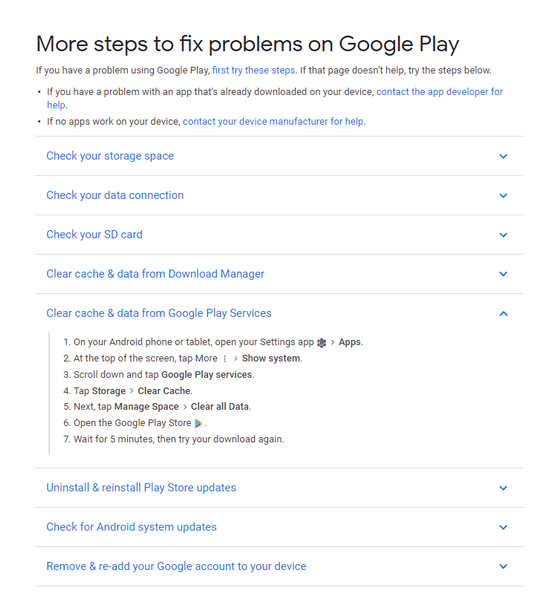
Task: Click 'Clear cache & data from Download Manager' heading
Action: coord(155,274)
